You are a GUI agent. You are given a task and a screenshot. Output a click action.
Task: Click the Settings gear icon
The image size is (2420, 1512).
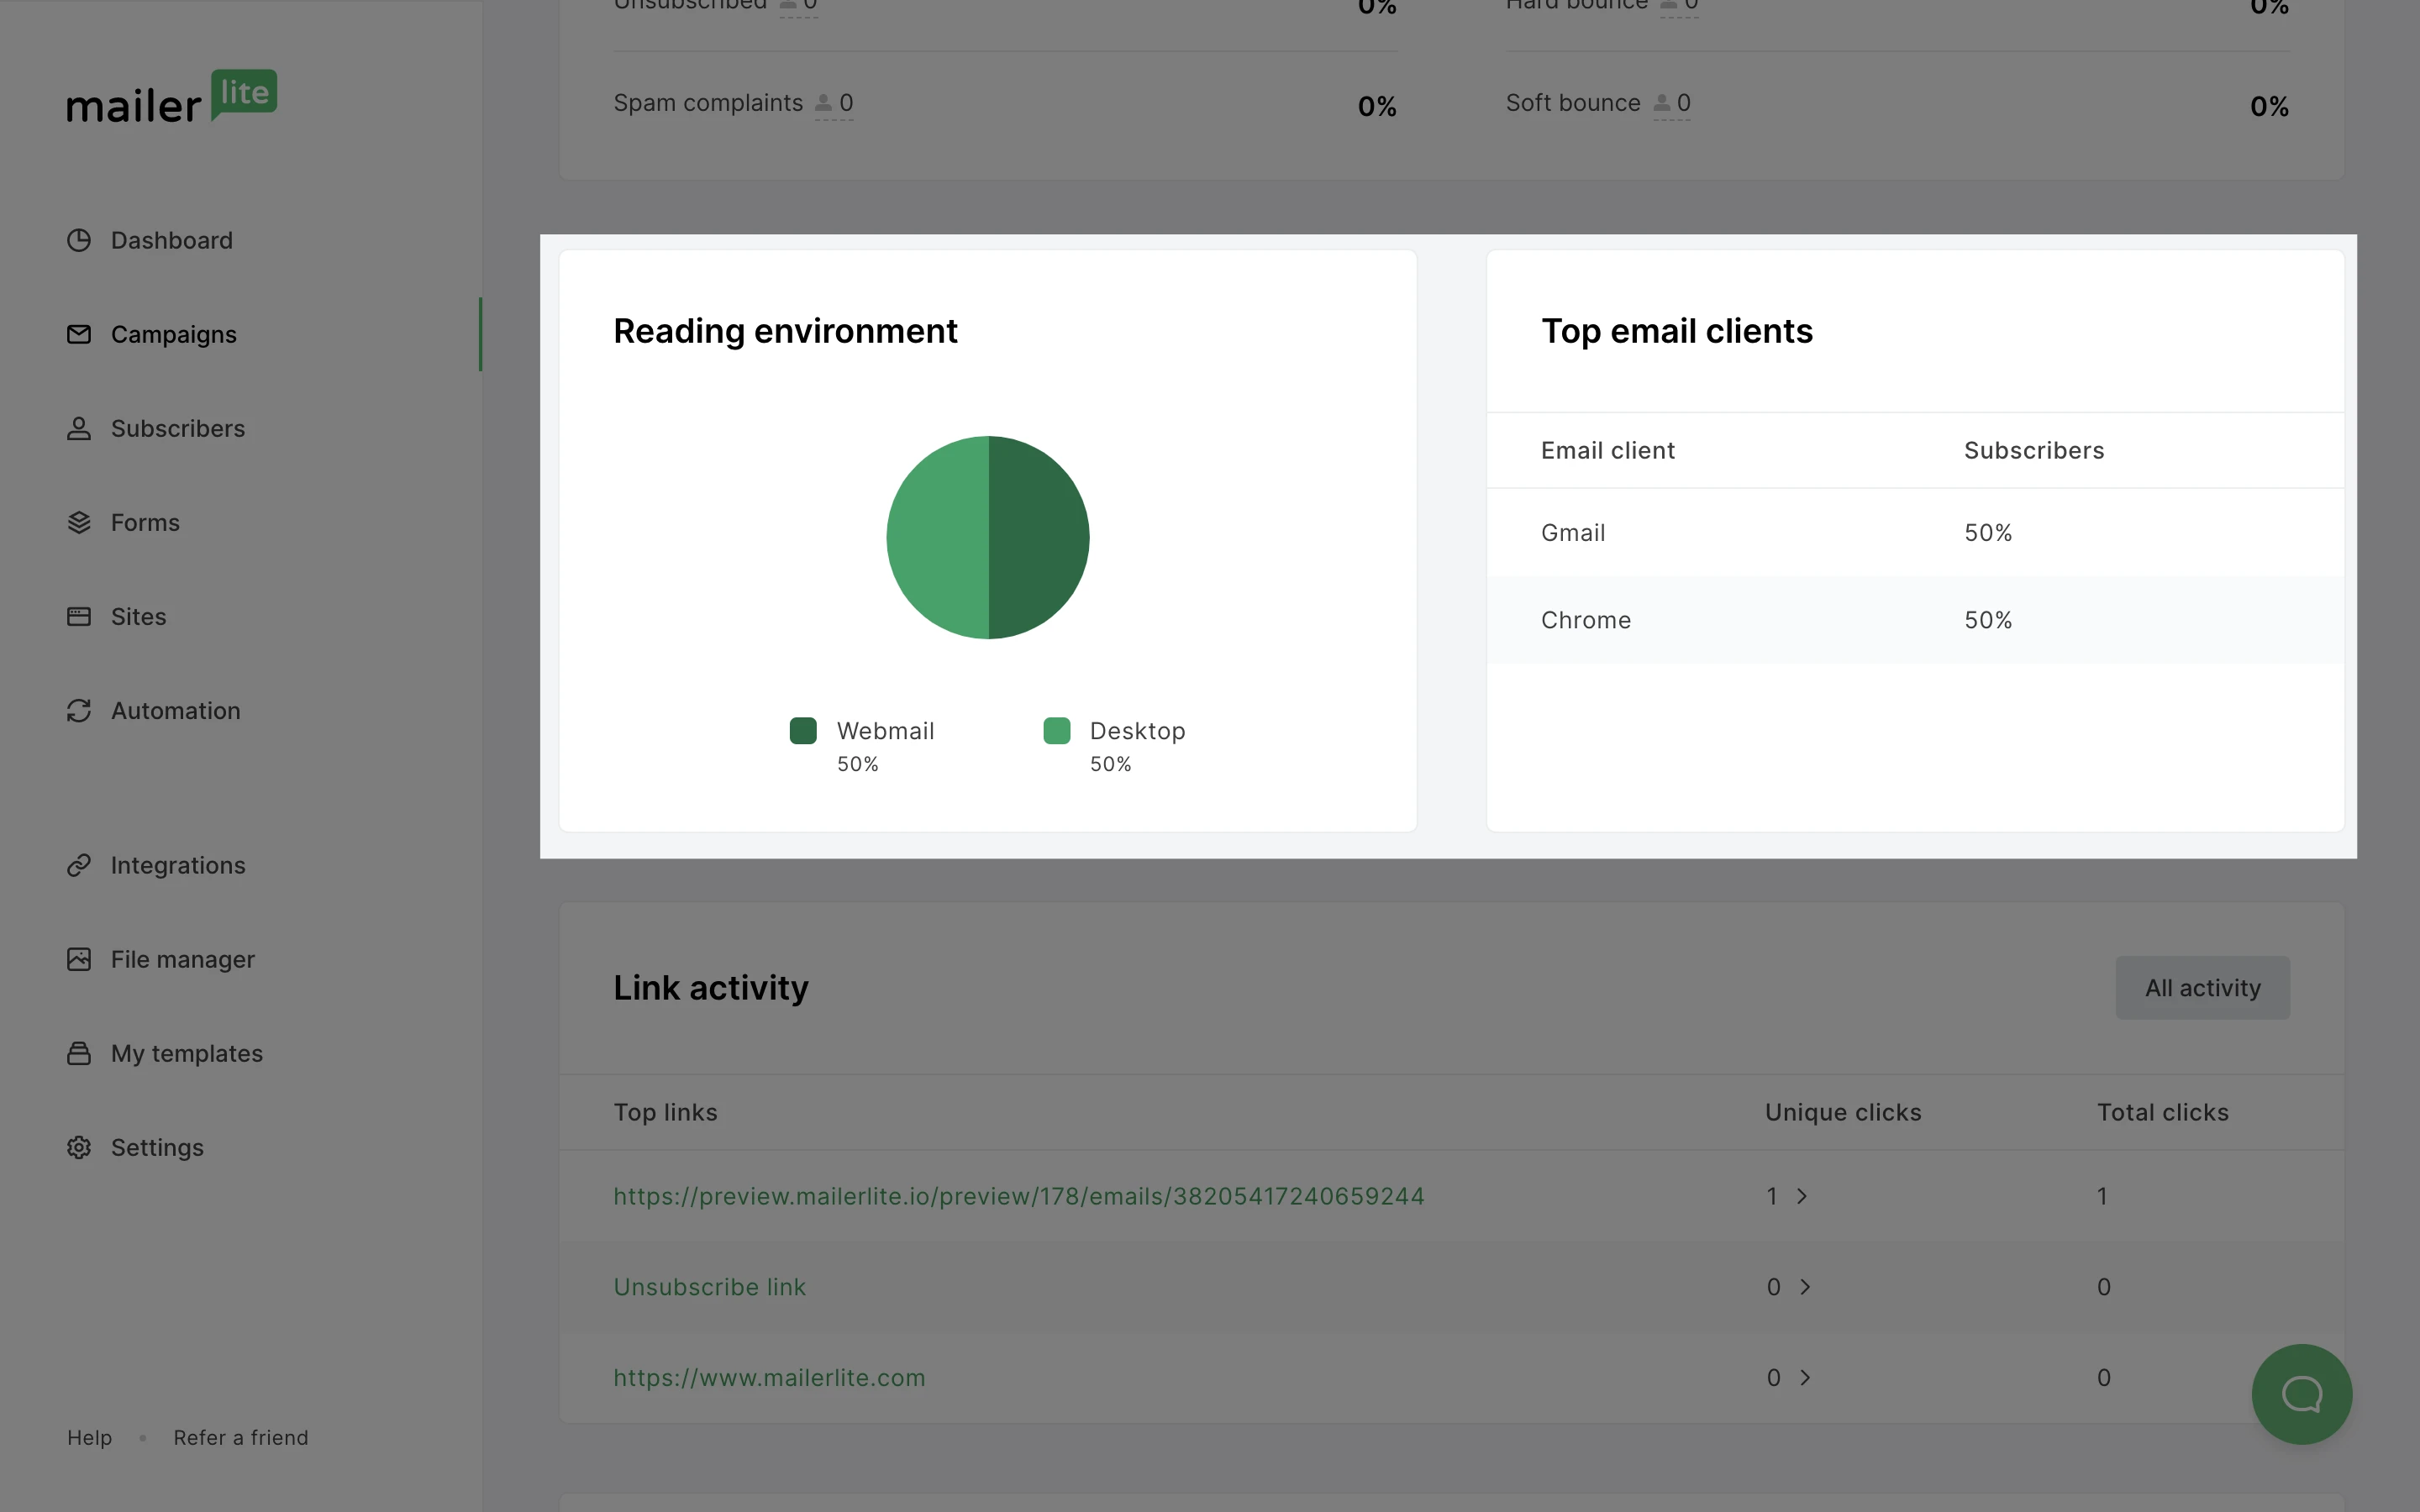79,1147
